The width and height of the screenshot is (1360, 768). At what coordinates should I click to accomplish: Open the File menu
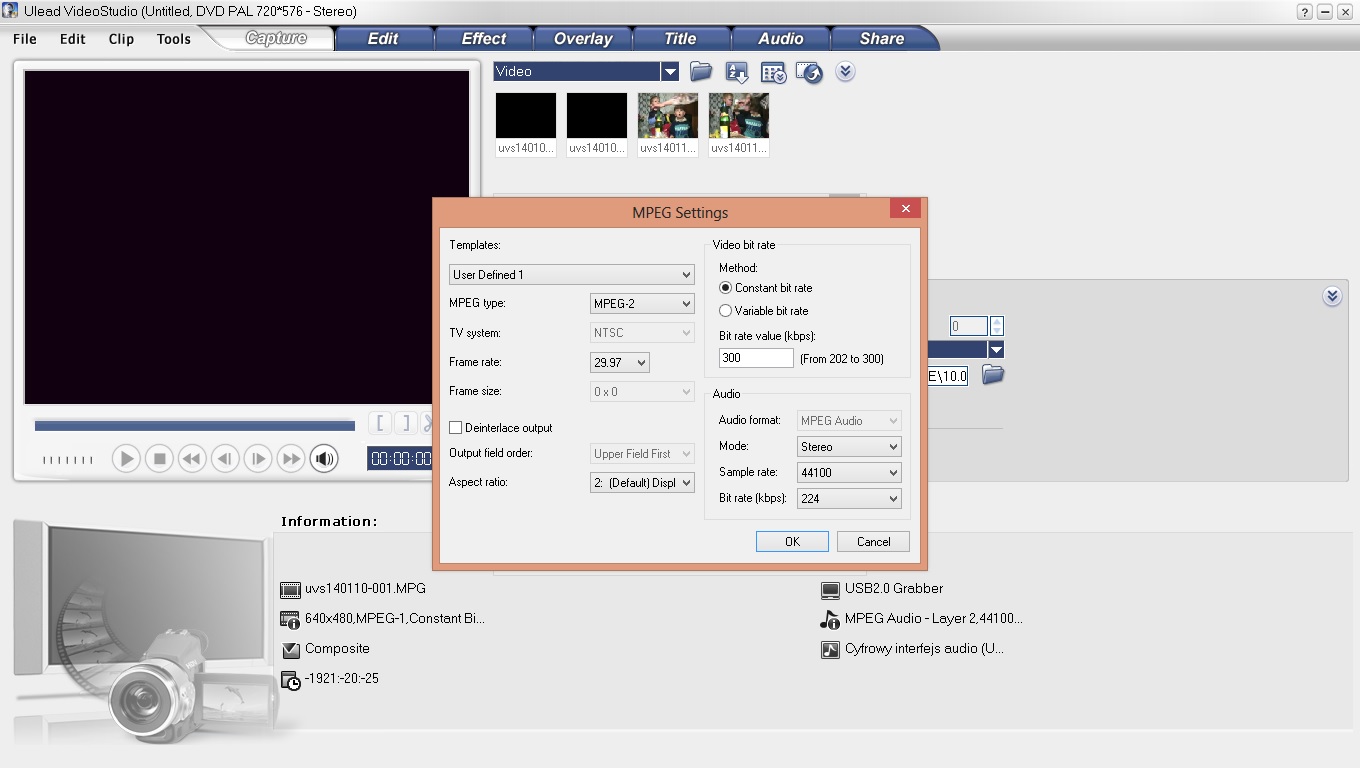point(25,39)
